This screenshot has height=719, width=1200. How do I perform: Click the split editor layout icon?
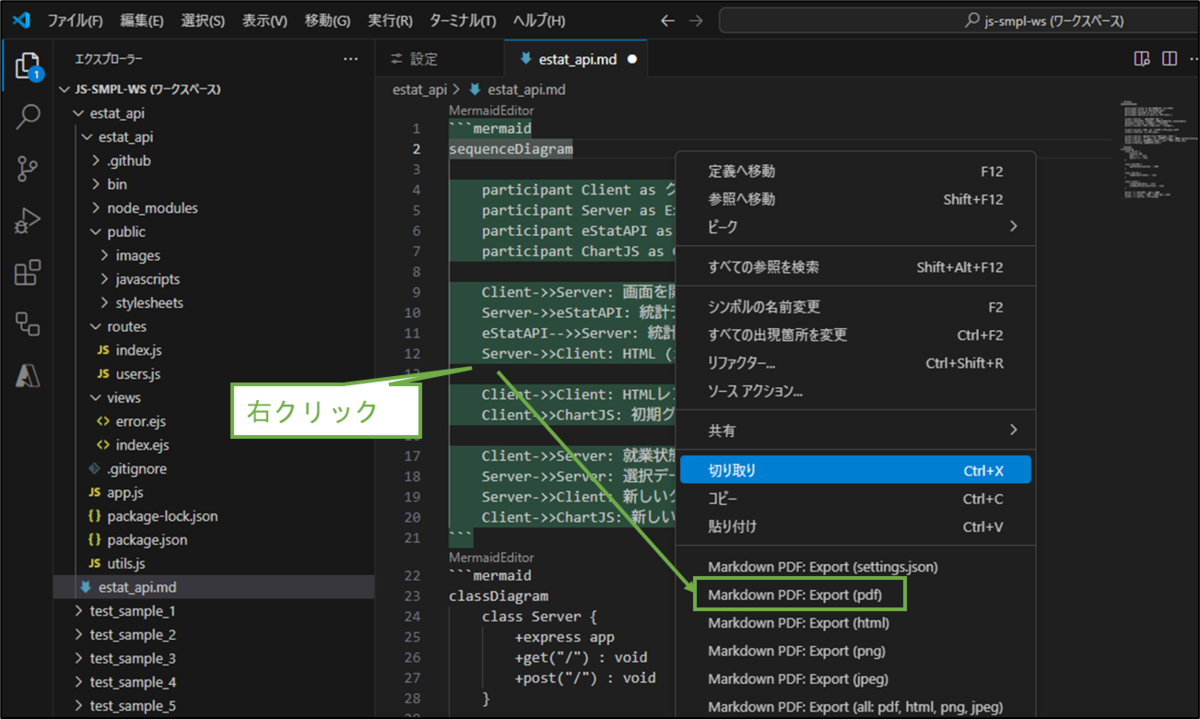click(x=1142, y=59)
